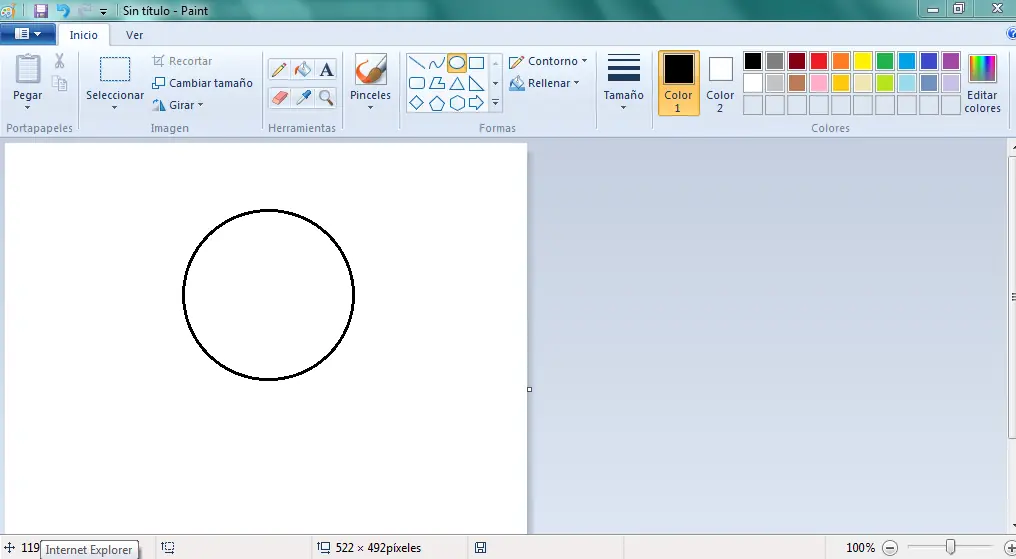This screenshot has width=1016, height=559.
Task: Click the Paint help question mark icon
Action: (1011, 34)
